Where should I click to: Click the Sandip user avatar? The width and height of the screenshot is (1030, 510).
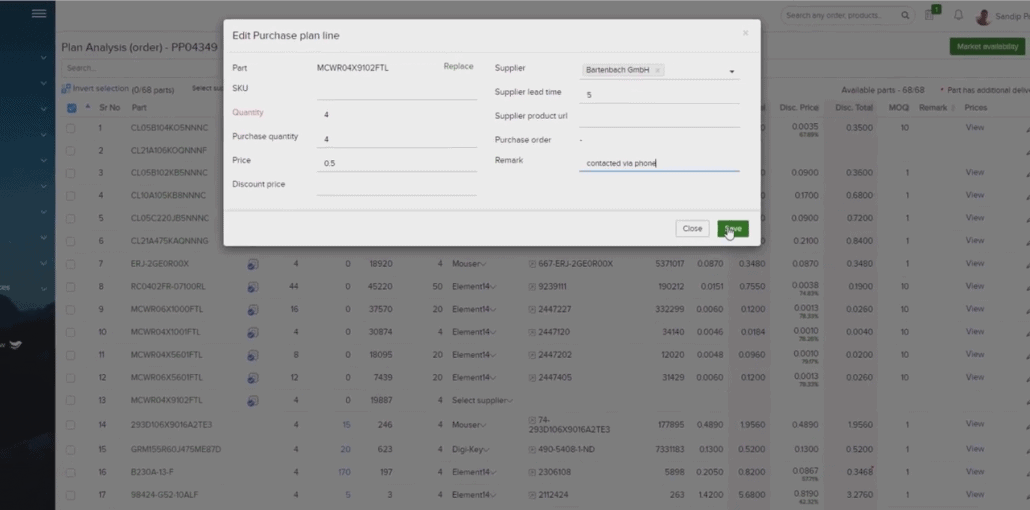(x=983, y=16)
